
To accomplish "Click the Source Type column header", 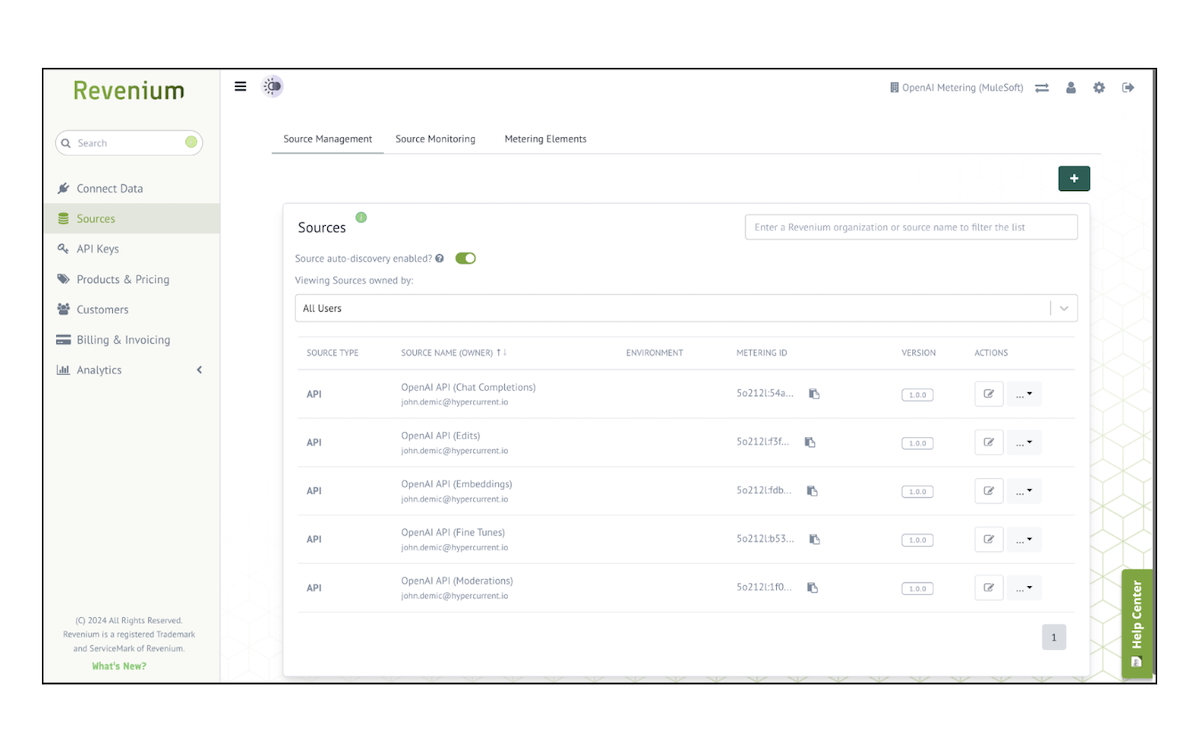I will point(332,353).
